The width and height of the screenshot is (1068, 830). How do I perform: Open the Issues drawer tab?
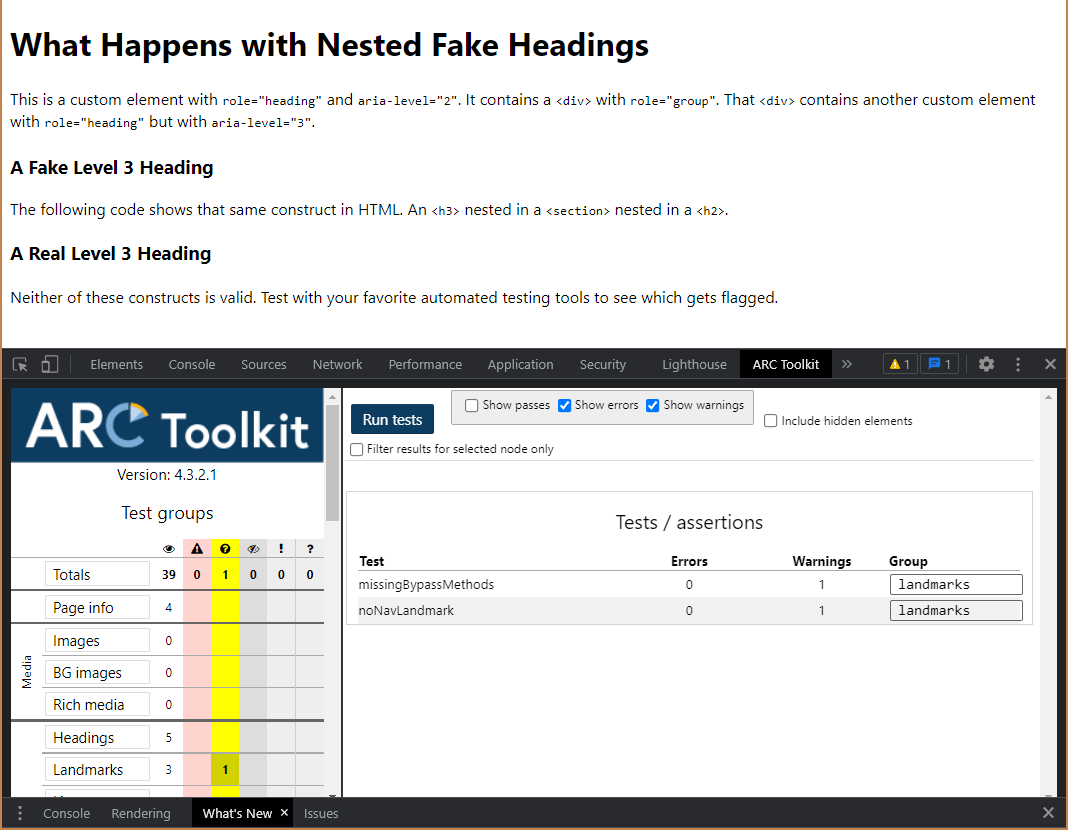point(321,813)
